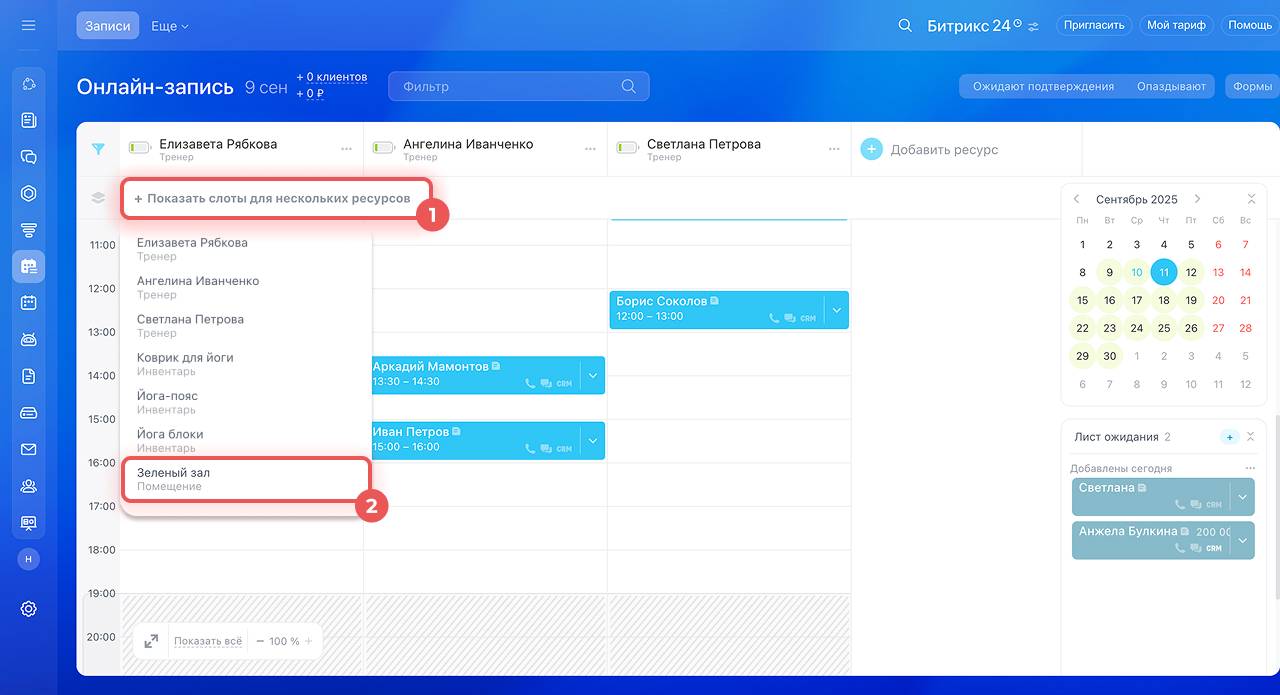Decrease zoom with the minus button
This screenshot has width=1280, height=695.
pyautogui.click(x=260, y=641)
